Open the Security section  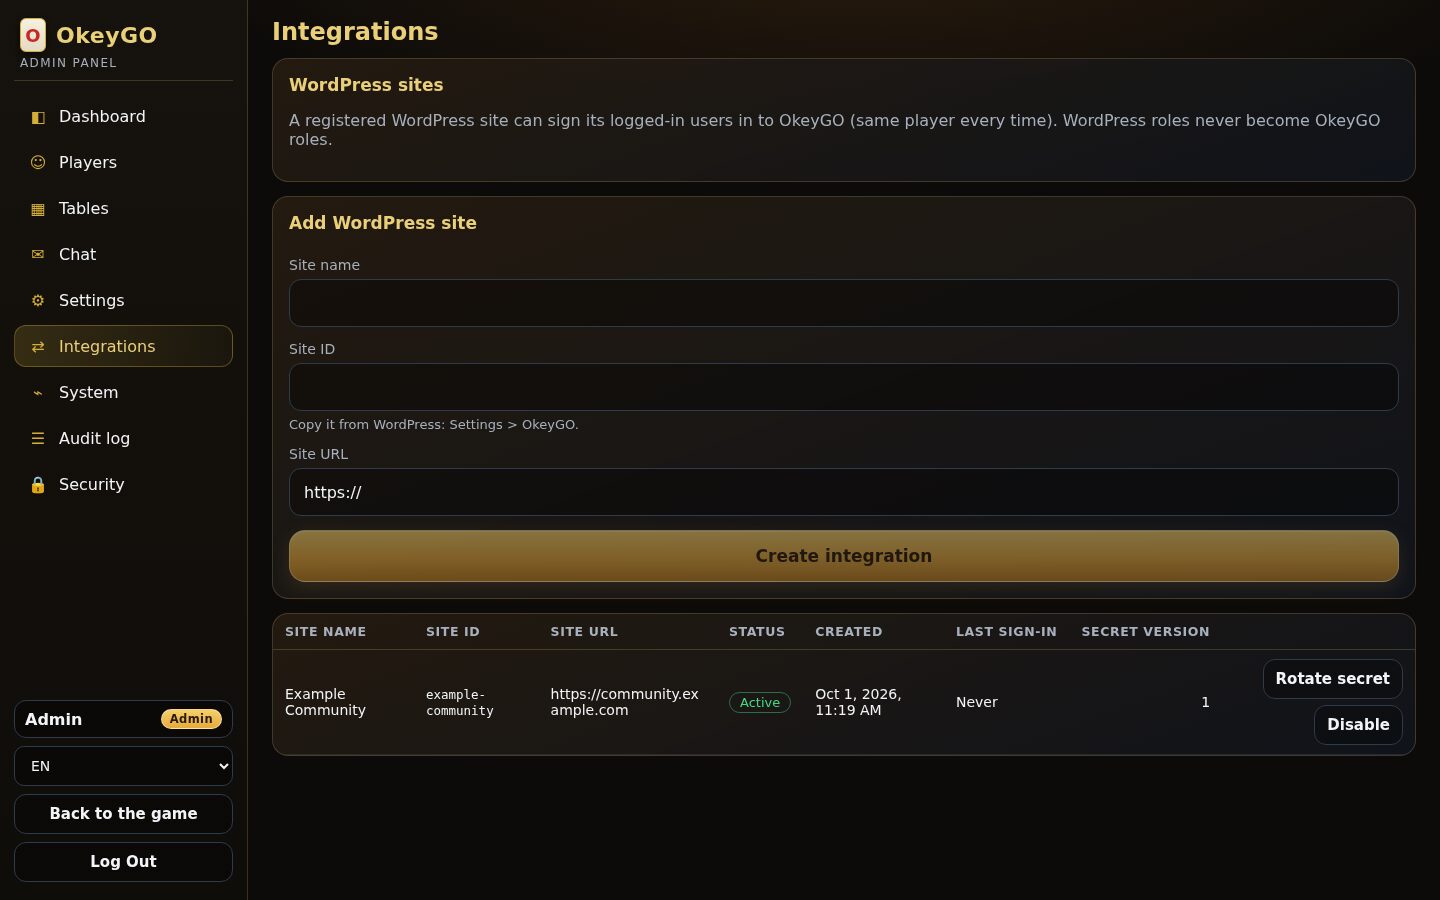(x=123, y=485)
